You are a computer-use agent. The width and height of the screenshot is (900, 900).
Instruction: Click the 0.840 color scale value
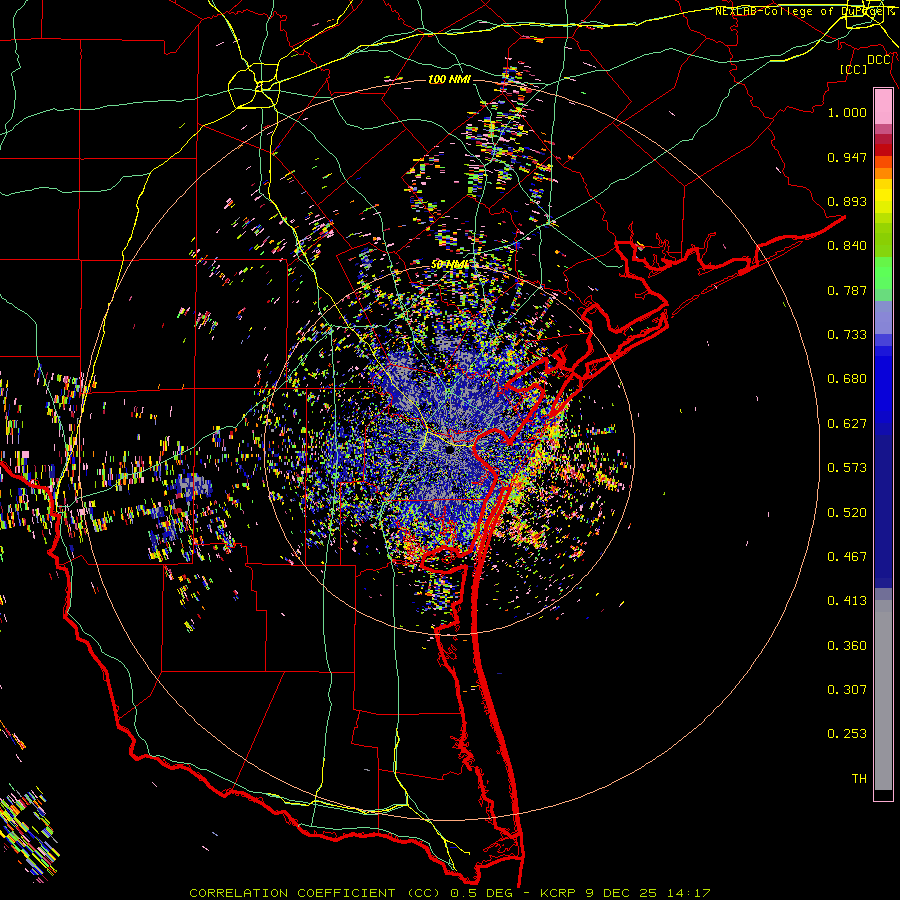(847, 246)
